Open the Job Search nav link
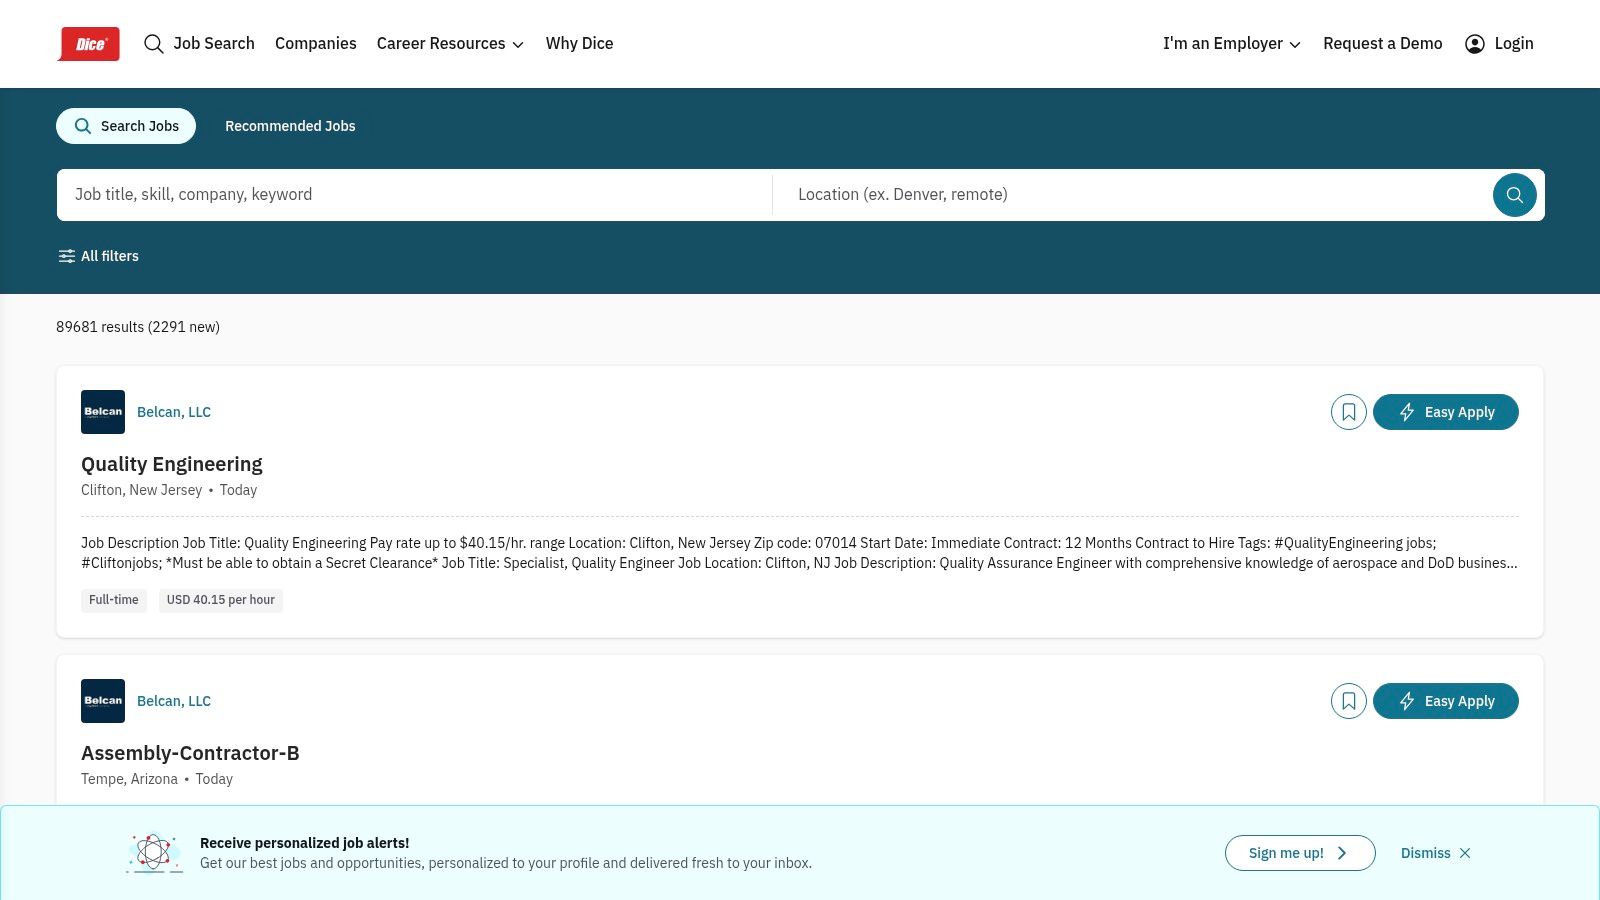Viewport: 1600px width, 900px height. pyautogui.click(x=214, y=43)
